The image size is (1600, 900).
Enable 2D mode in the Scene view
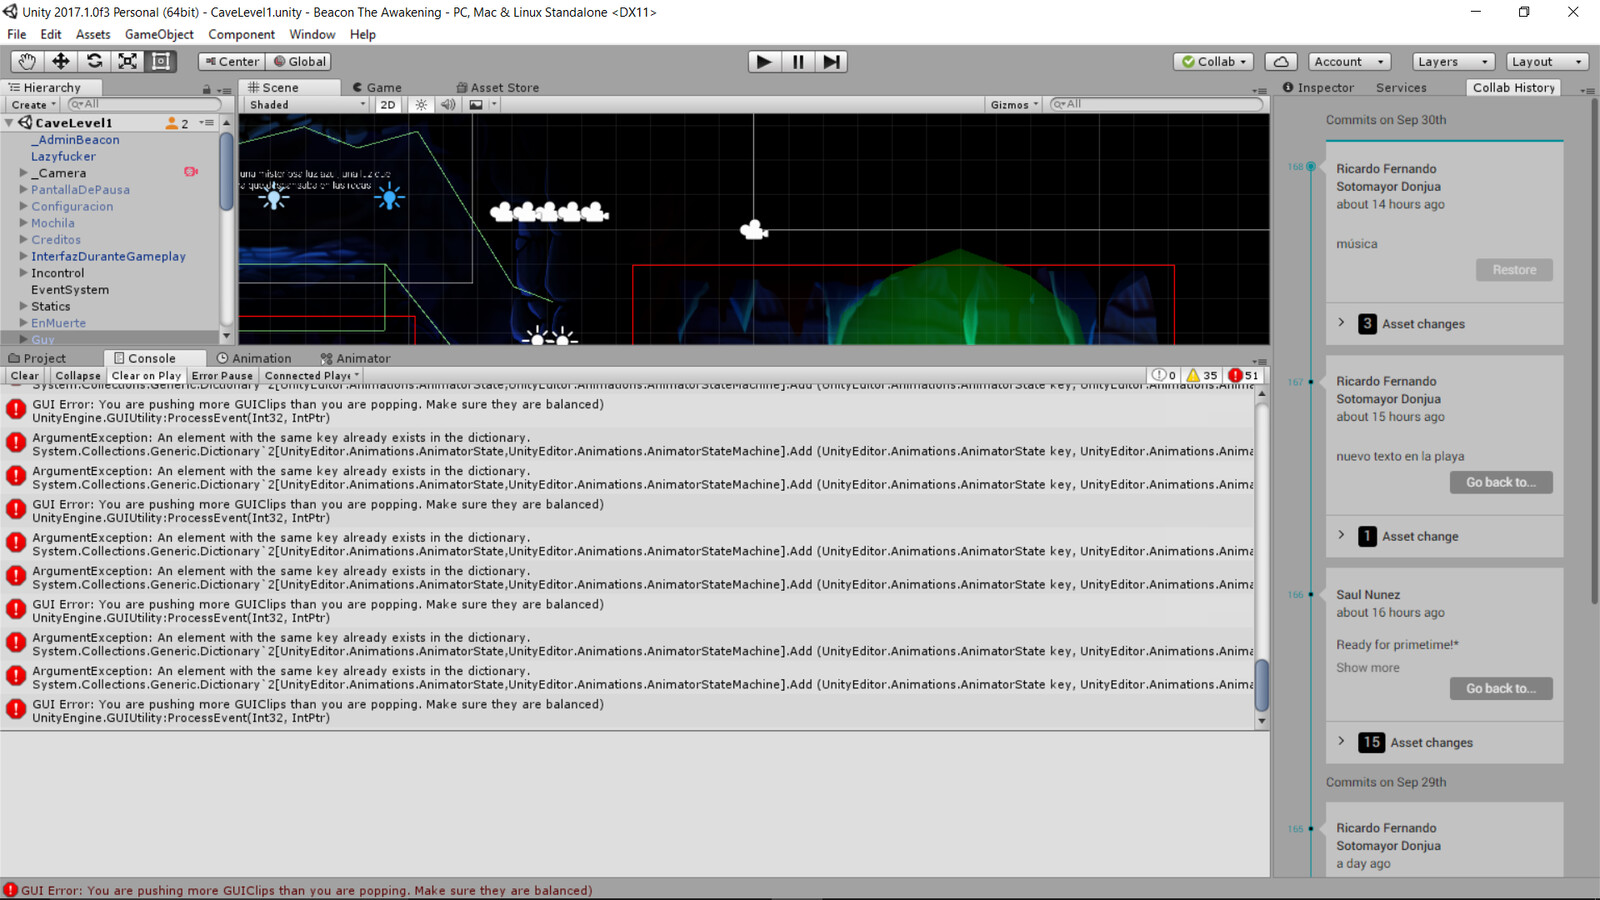coord(387,104)
